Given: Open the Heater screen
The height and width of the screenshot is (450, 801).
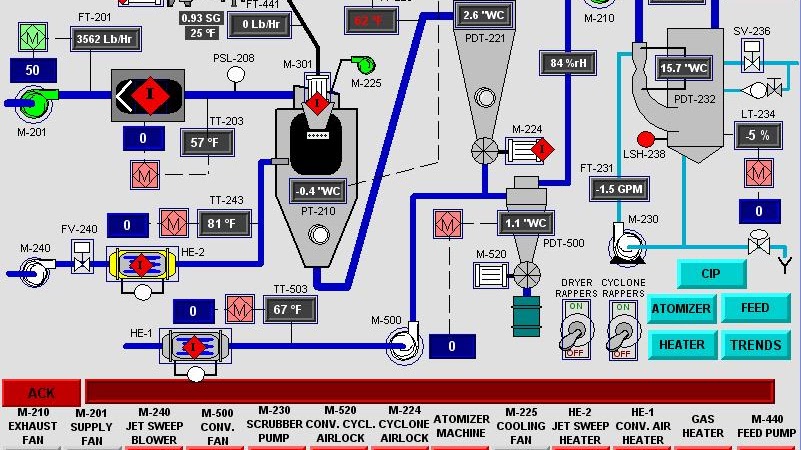Looking at the screenshot, I should [x=681, y=345].
